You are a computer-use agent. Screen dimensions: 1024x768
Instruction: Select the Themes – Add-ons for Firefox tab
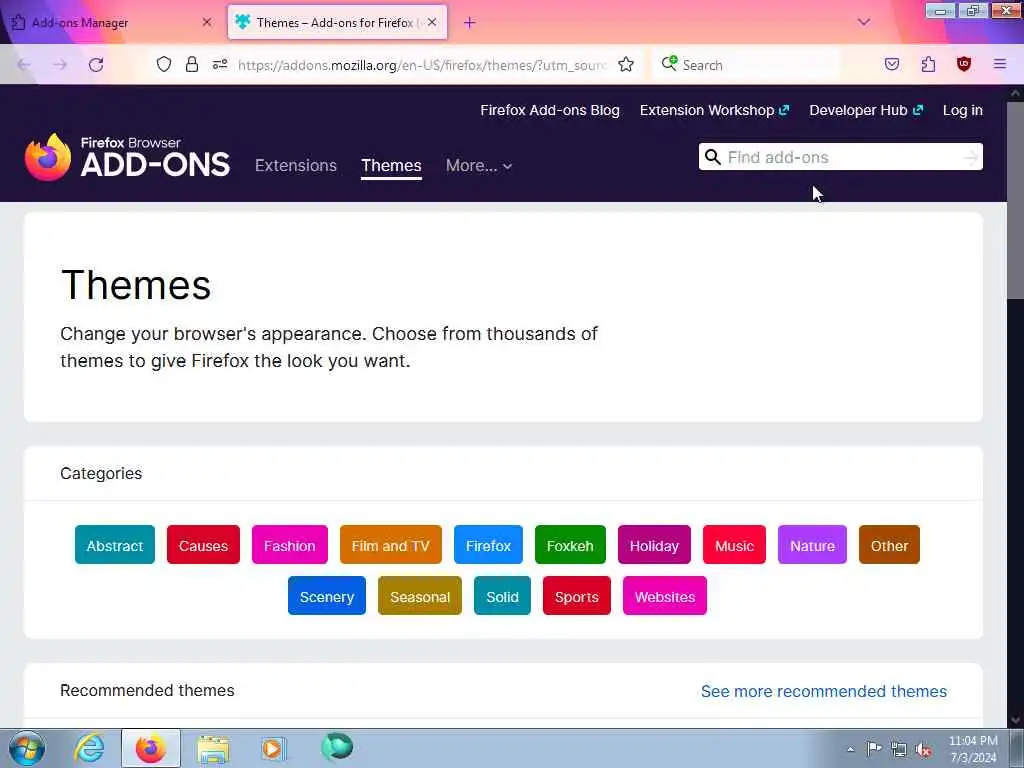(x=337, y=22)
